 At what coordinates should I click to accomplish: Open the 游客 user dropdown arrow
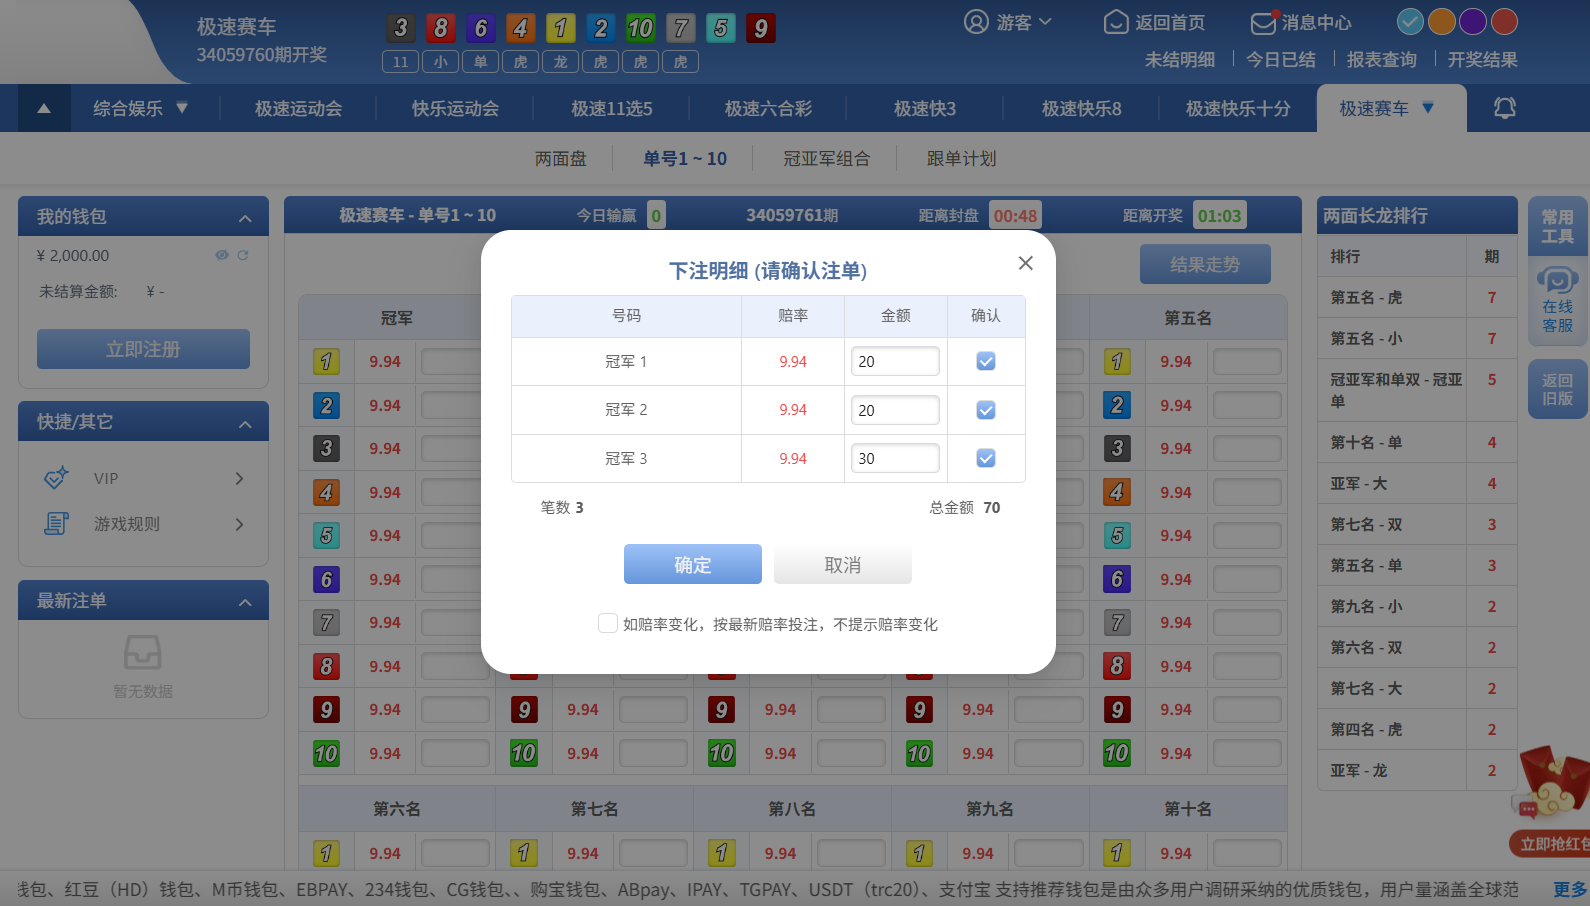point(1045,21)
